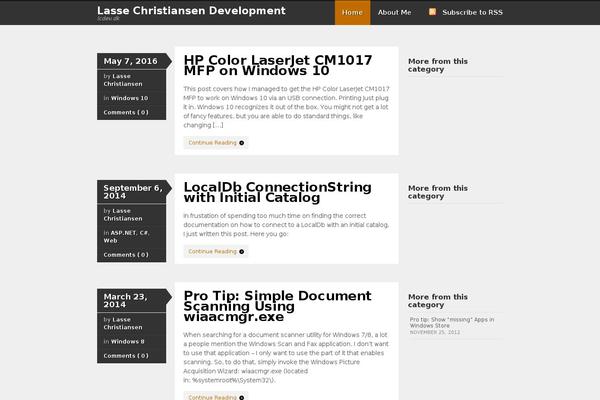Image resolution: width=600 pixels, height=400 pixels.
Task: Click Continue Reading under HP LaserJet post
Action: click(x=216, y=143)
